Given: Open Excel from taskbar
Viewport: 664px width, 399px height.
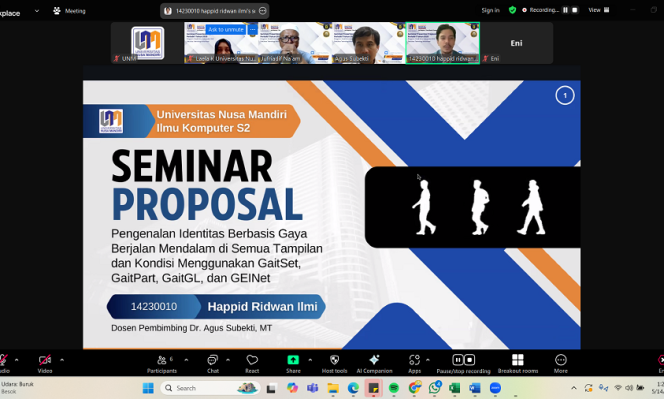Looking at the screenshot, I should tap(455, 388).
